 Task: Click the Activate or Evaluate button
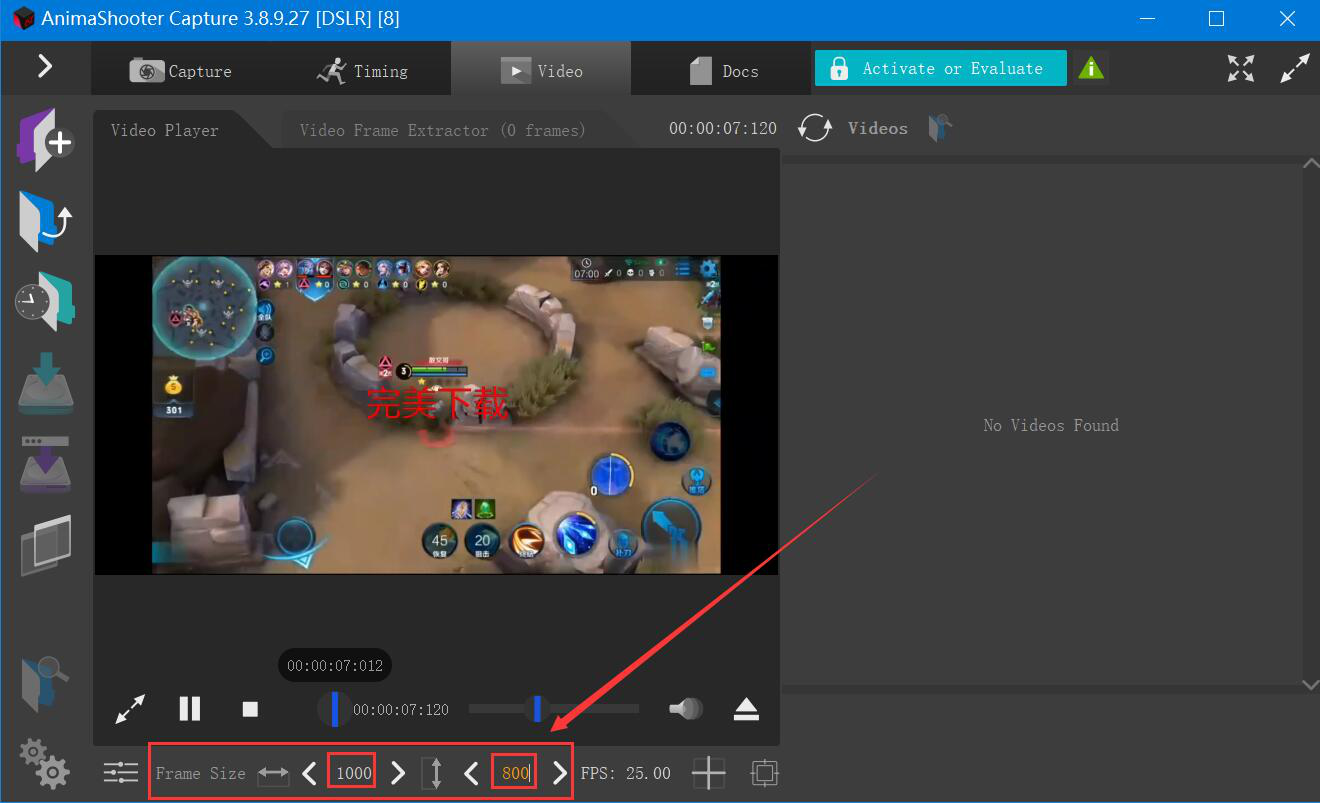[940, 68]
